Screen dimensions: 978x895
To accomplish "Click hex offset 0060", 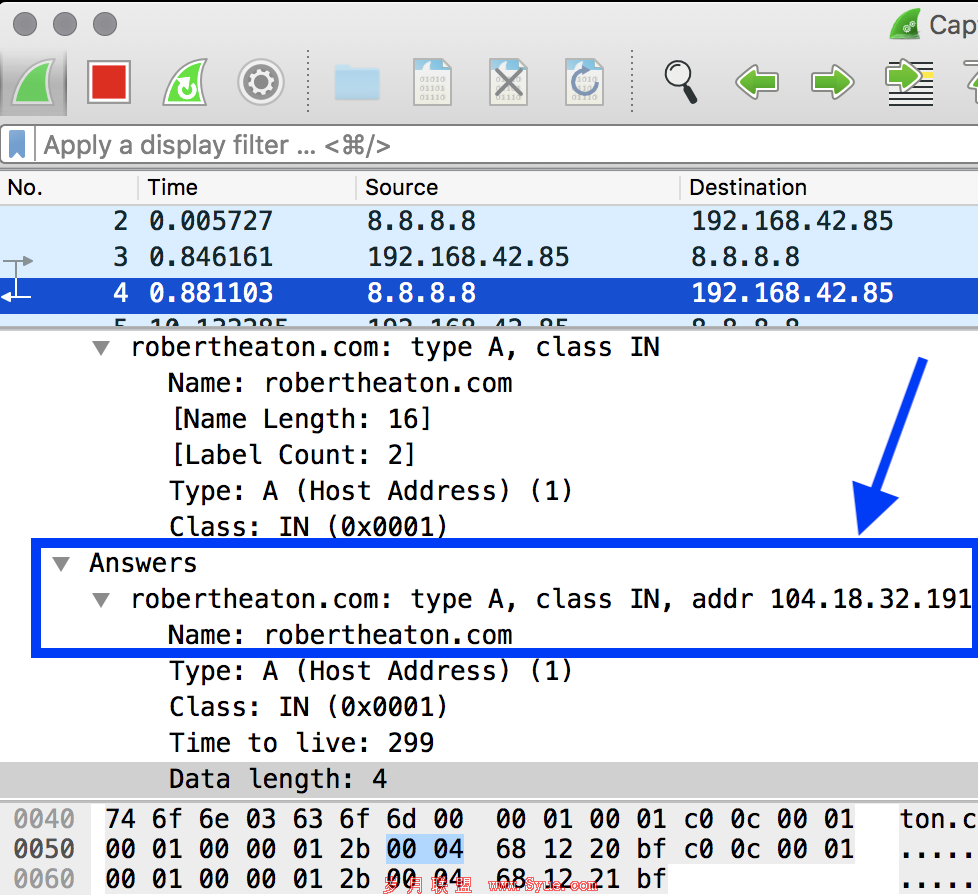I will point(44,879).
